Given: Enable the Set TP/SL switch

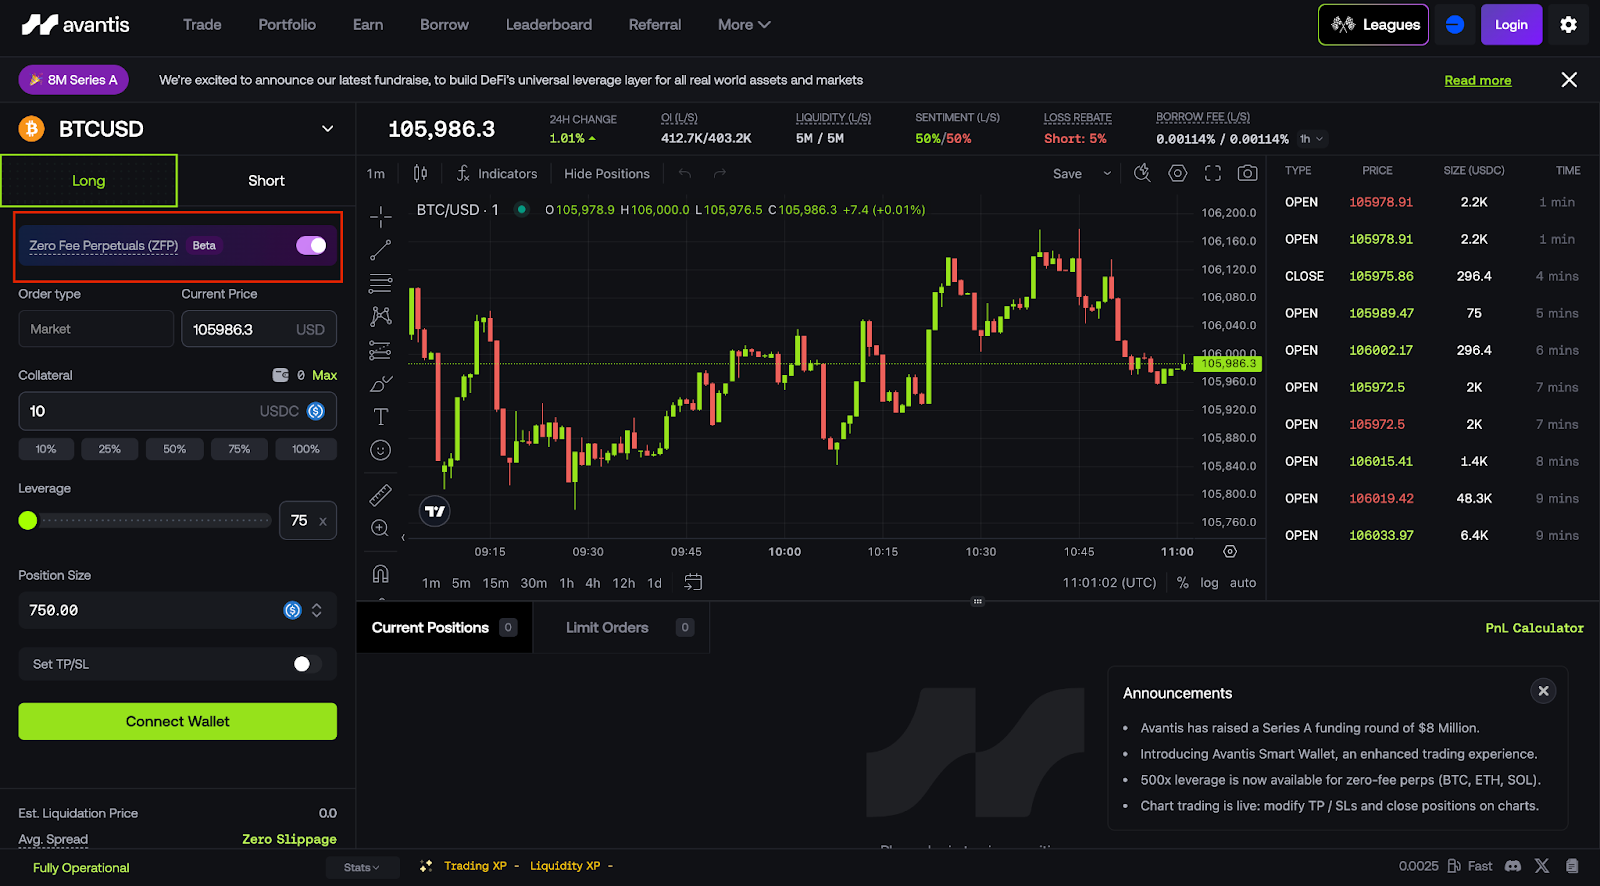Looking at the screenshot, I should 308,664.
